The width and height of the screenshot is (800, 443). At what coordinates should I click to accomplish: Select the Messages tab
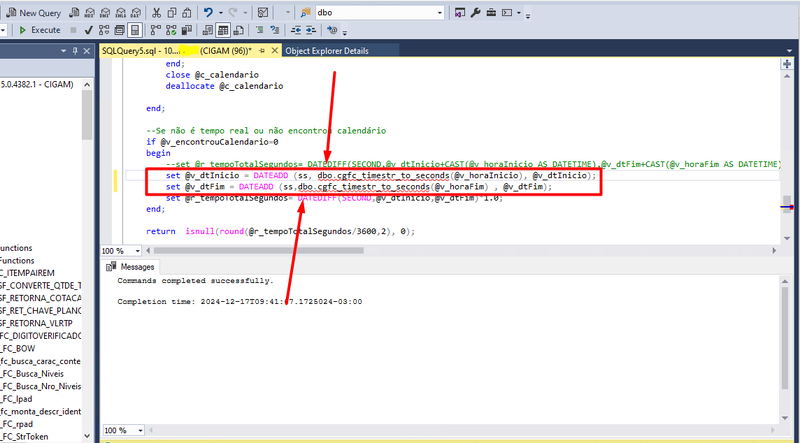click(131, 267)
